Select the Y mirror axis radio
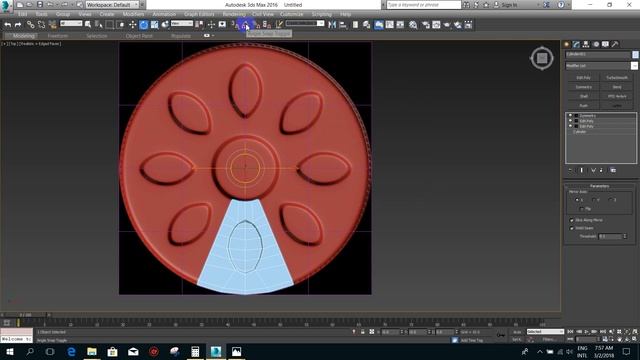The image size is (640, 360). point(594,200)
